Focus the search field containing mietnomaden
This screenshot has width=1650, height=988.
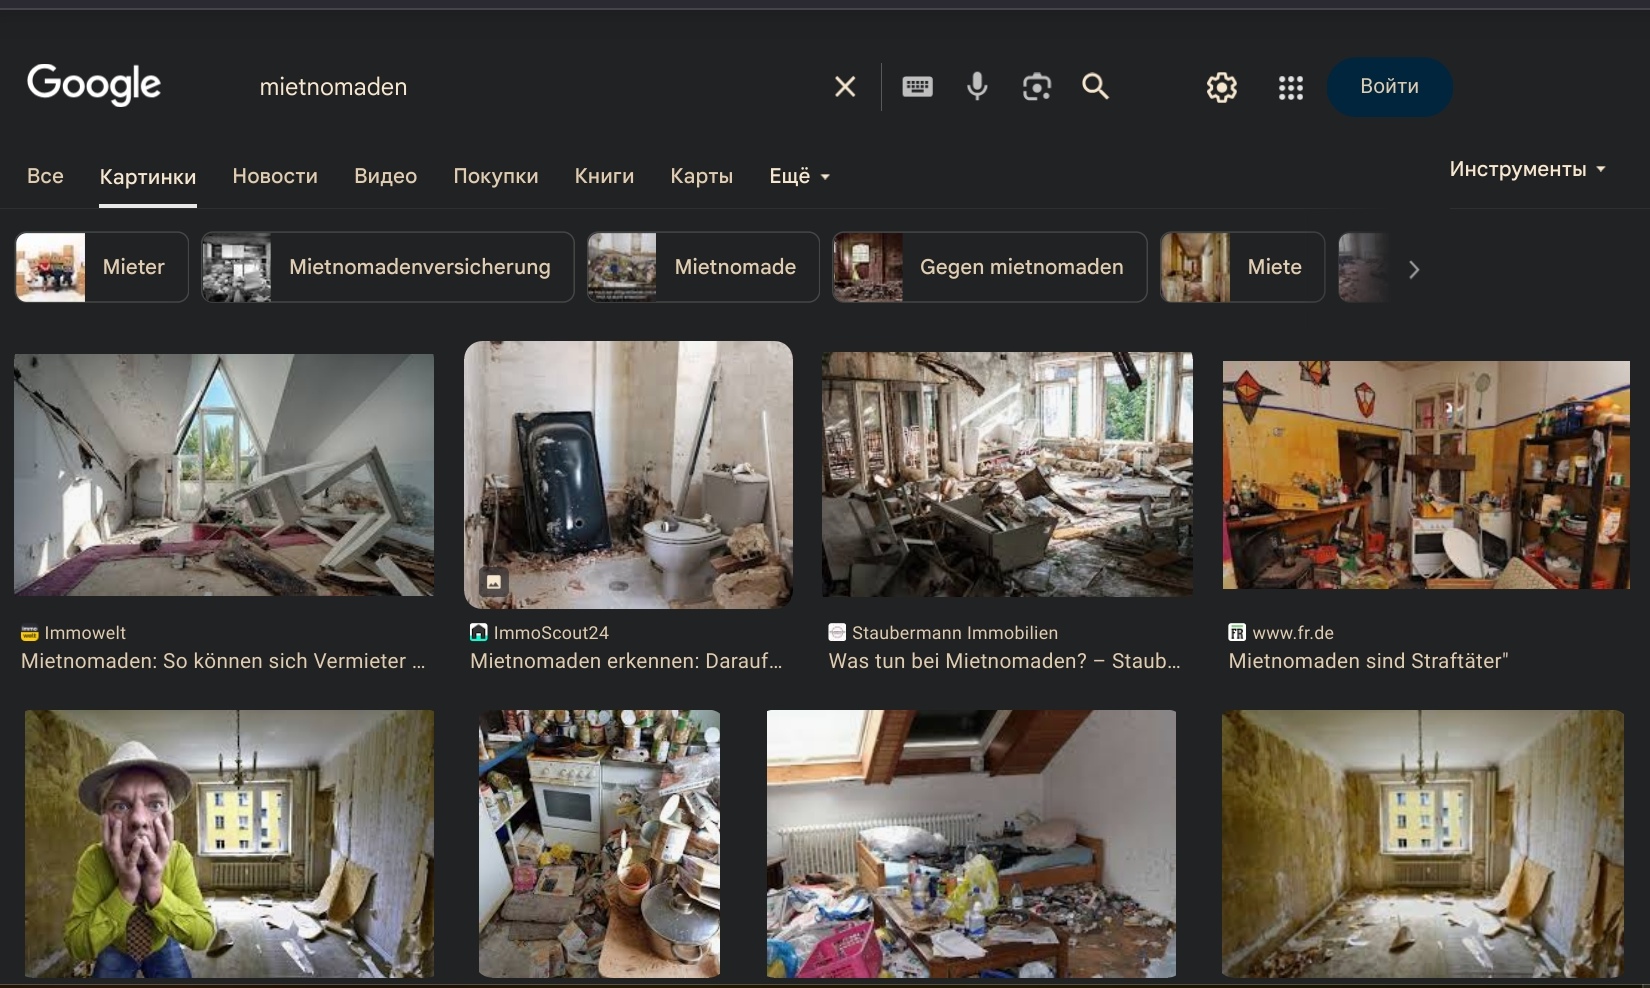point(535,87)
